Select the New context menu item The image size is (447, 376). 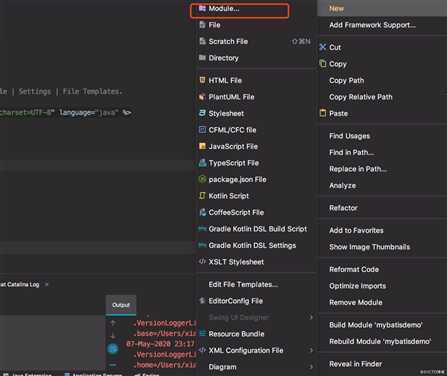[x=336, y=9]
